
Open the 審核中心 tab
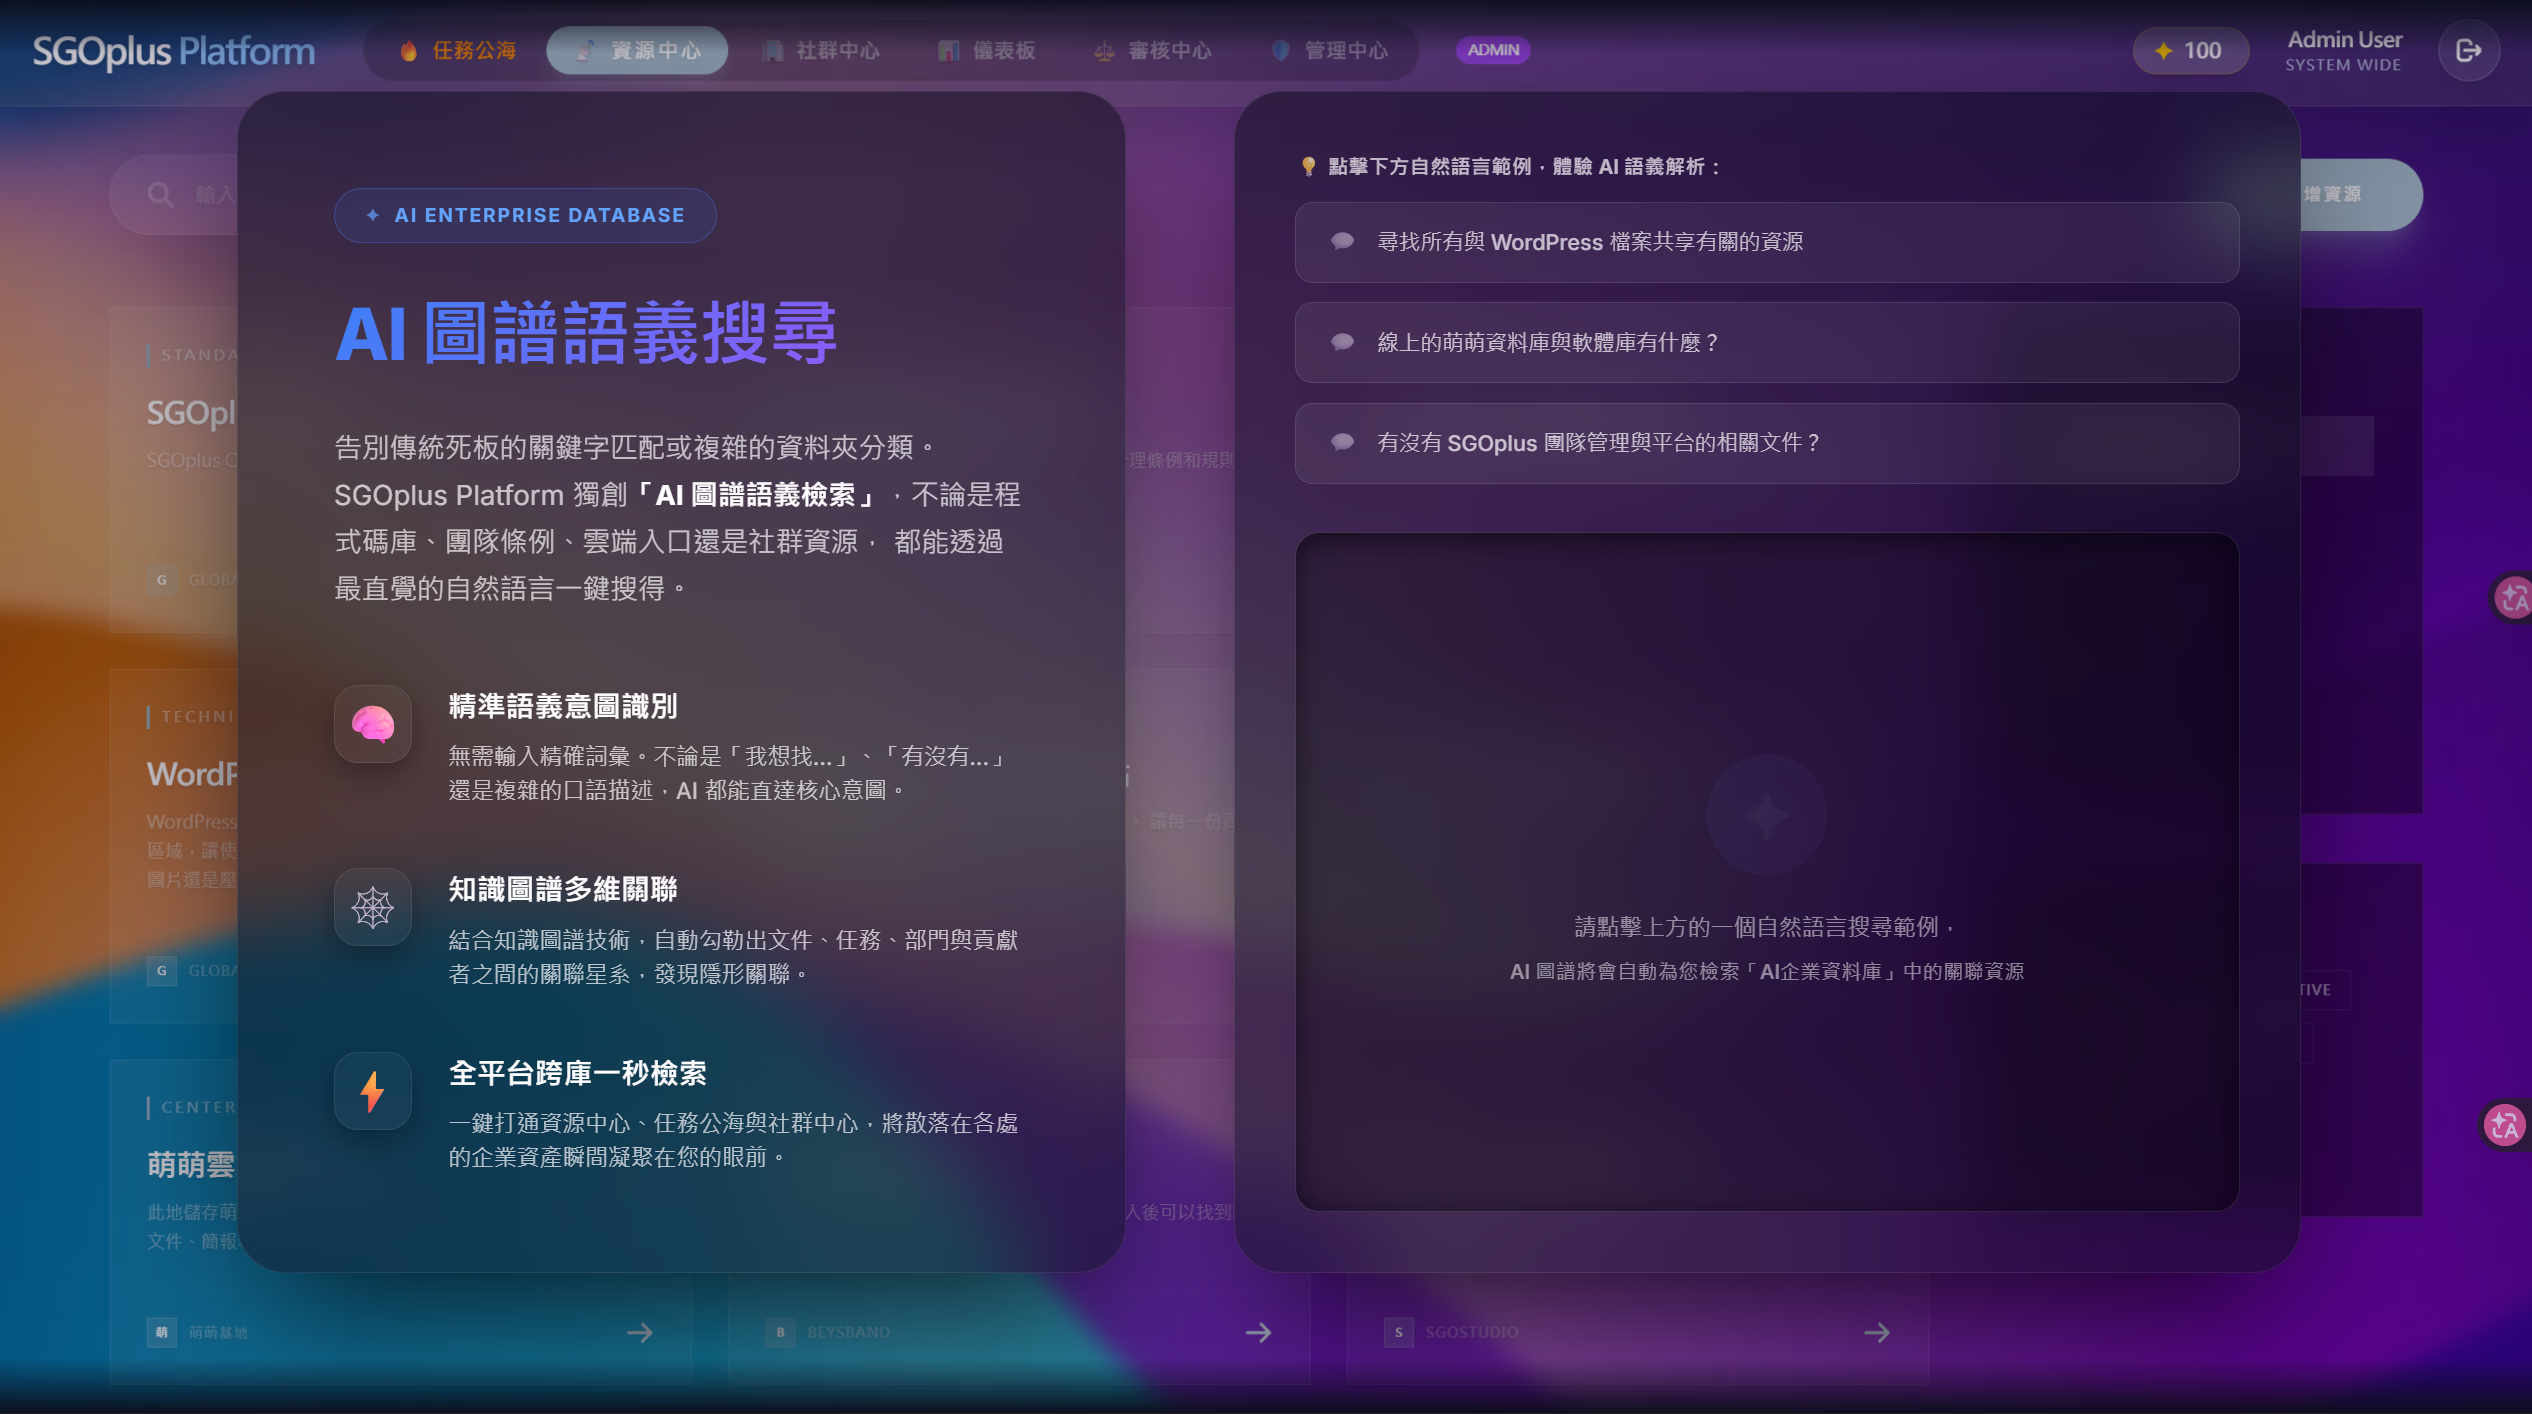point(1151,50)
